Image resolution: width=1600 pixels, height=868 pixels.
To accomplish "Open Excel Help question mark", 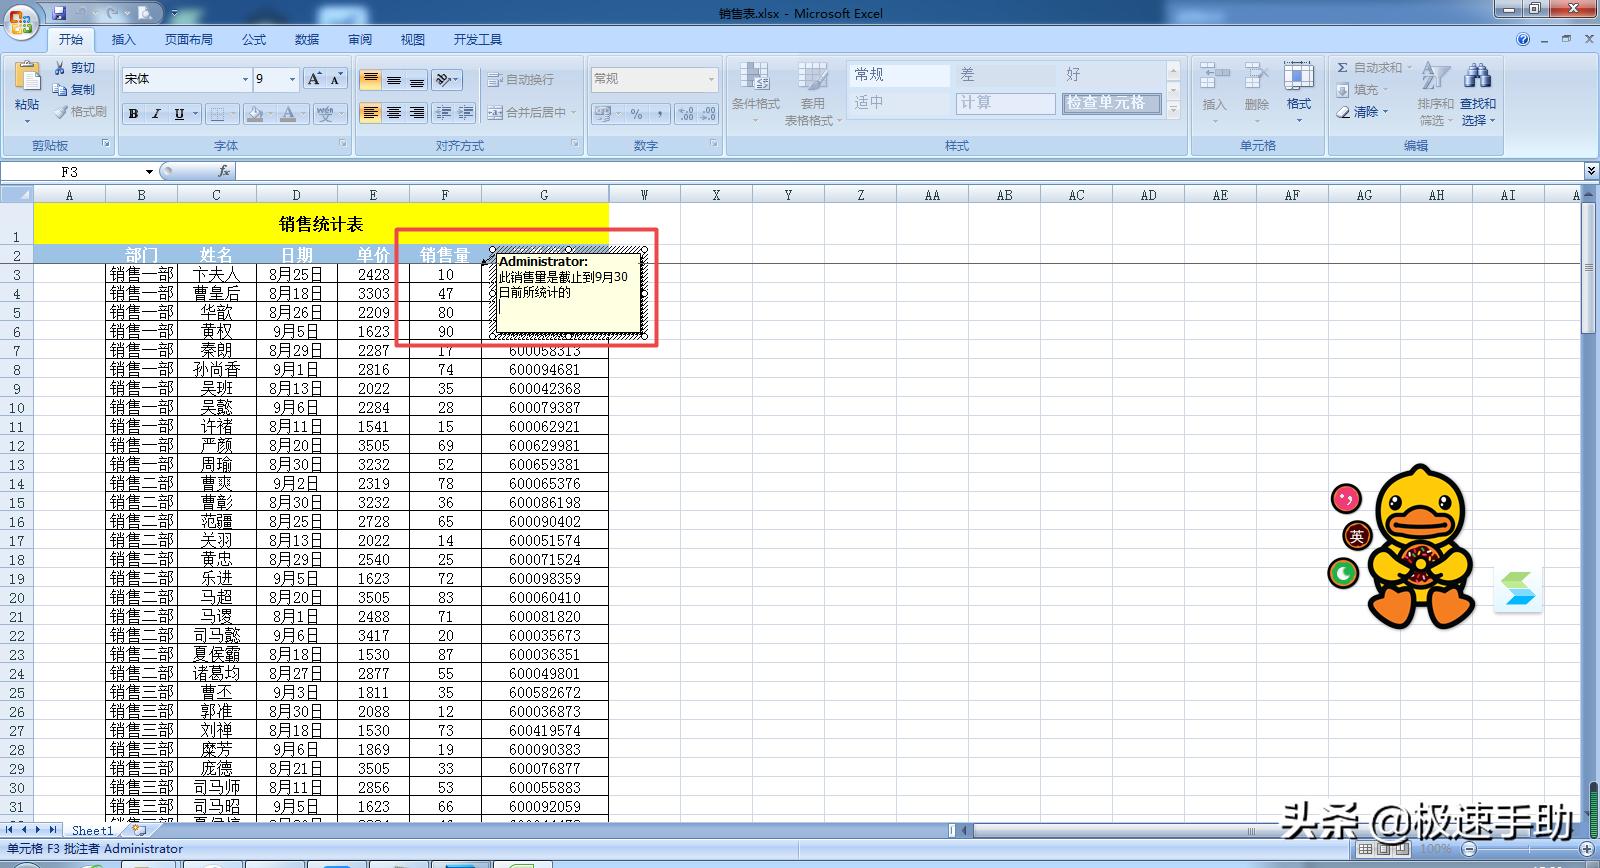I will click(1523, 40).
